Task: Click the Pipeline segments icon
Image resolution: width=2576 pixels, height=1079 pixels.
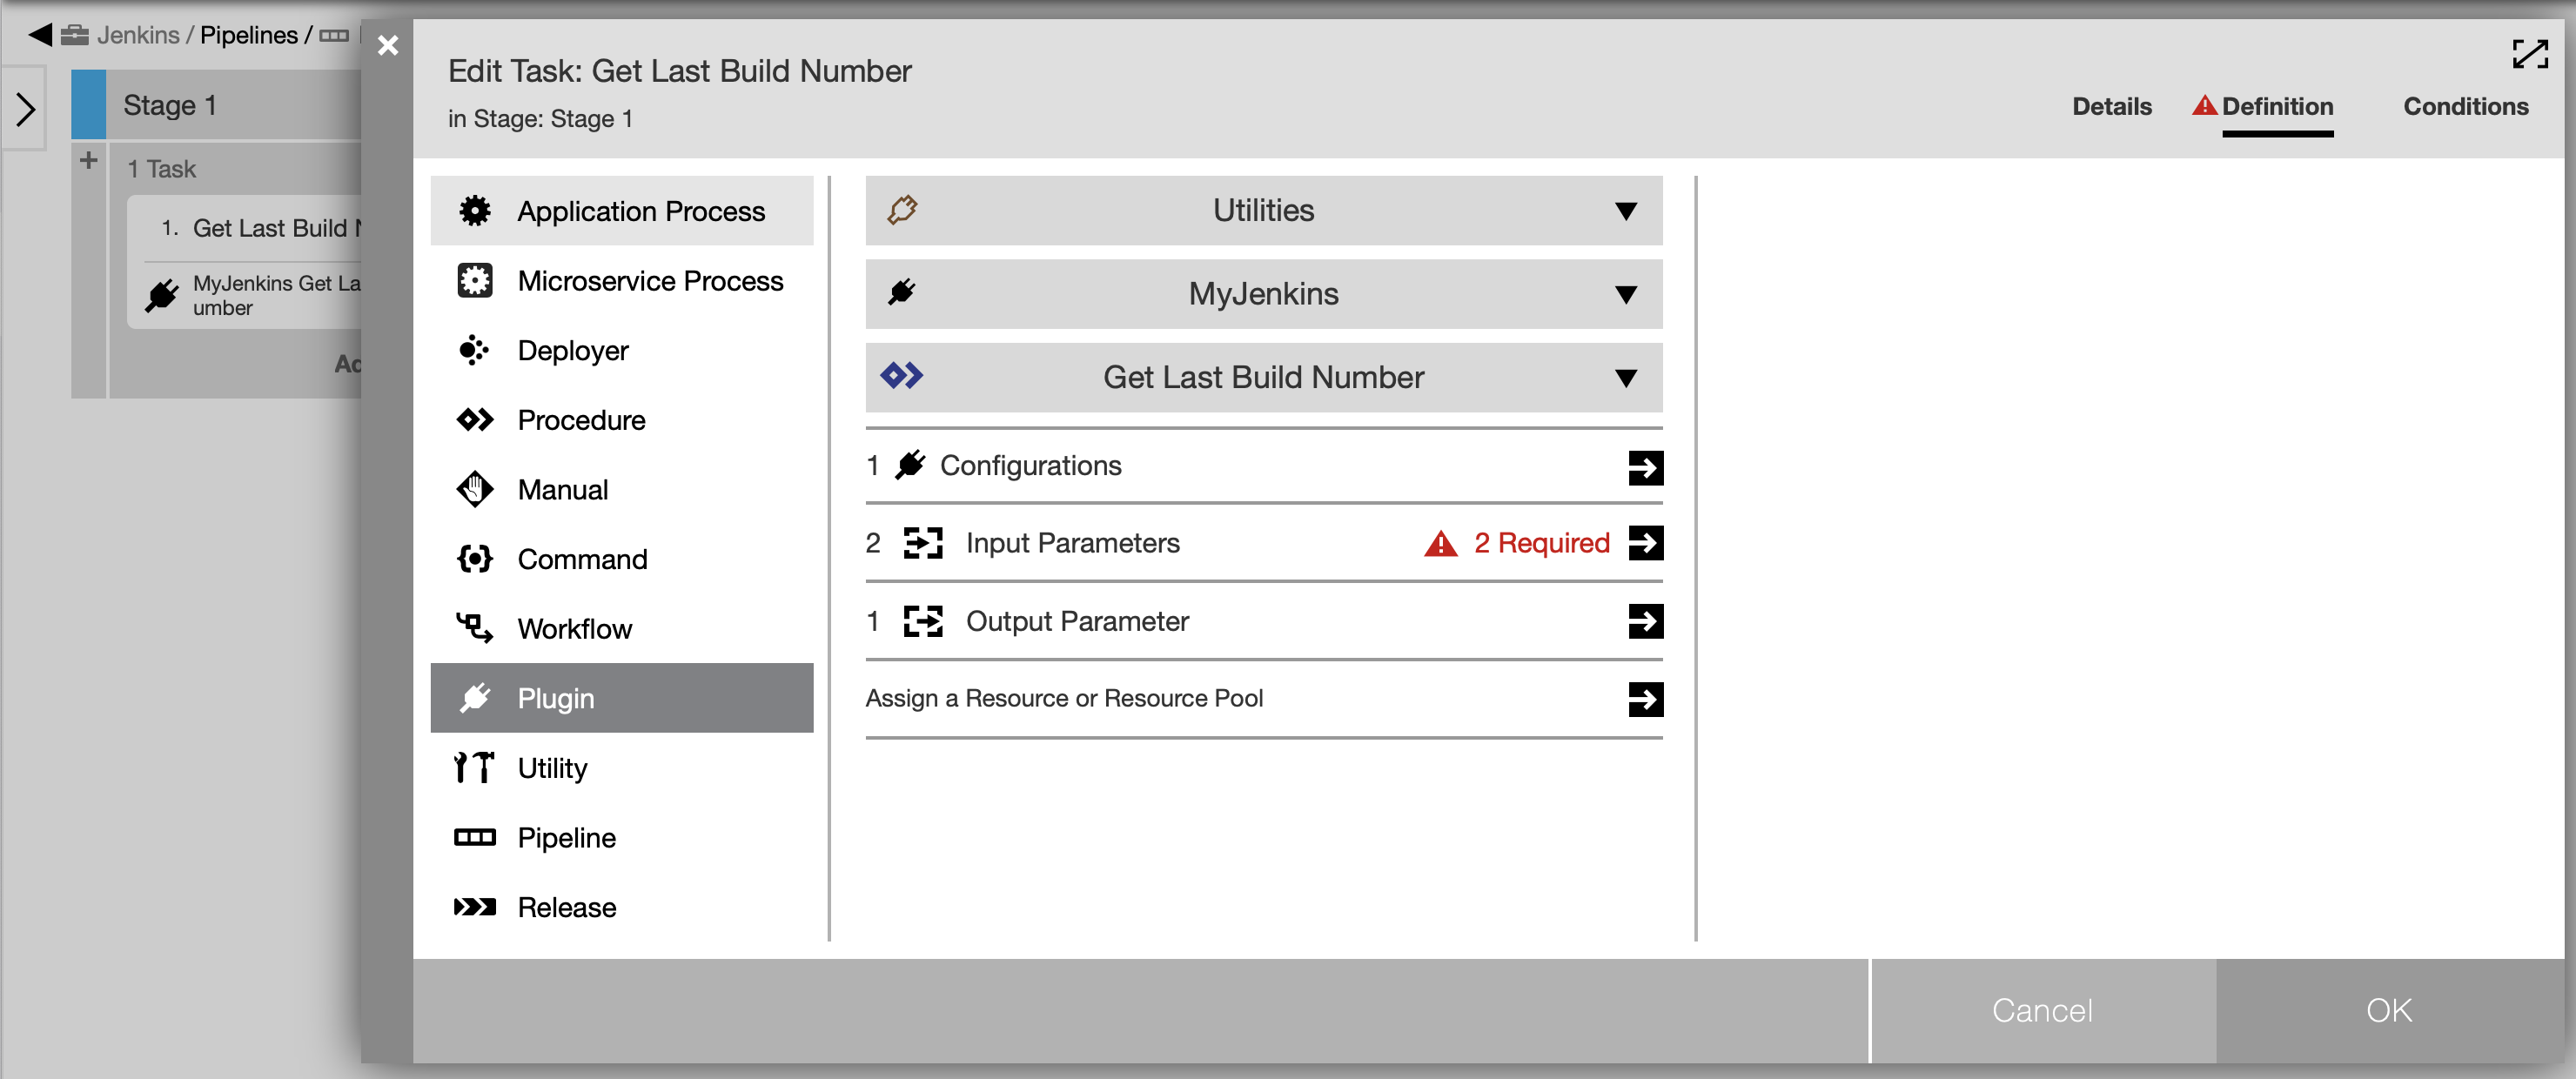Action: click(x=475, y=838)
